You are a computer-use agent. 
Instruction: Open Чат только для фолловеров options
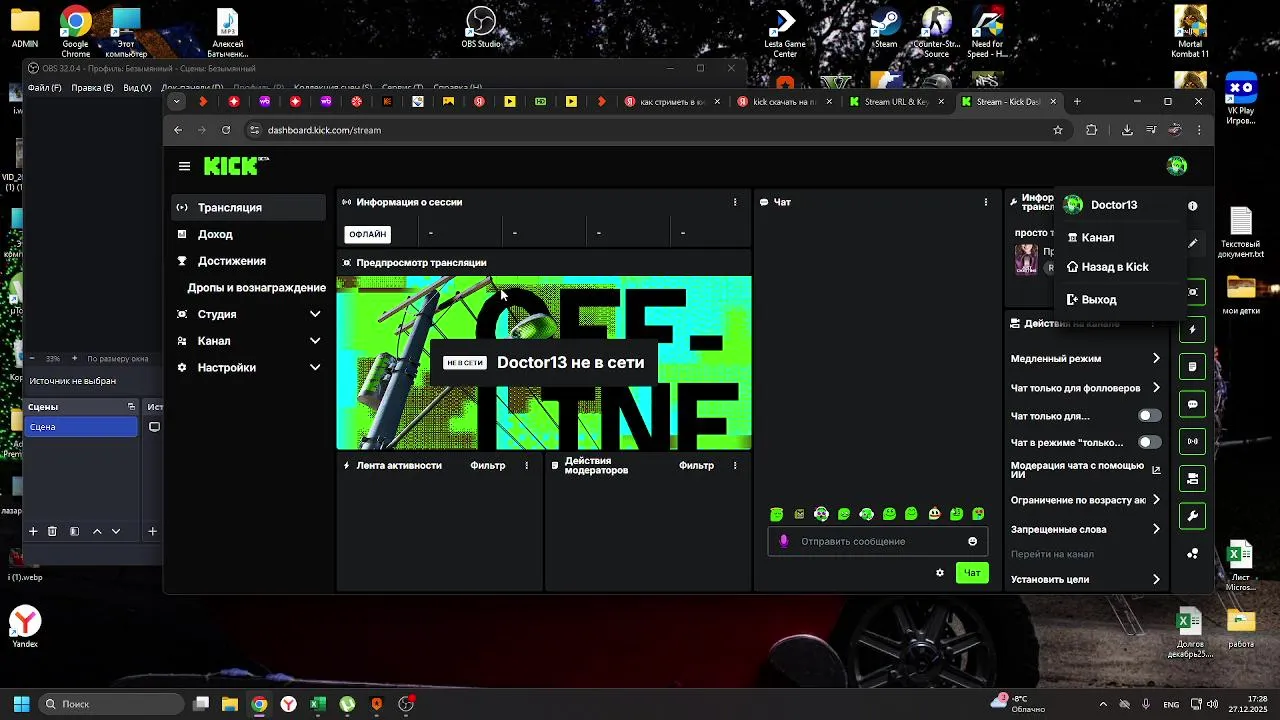click(x=1085, y=388)
